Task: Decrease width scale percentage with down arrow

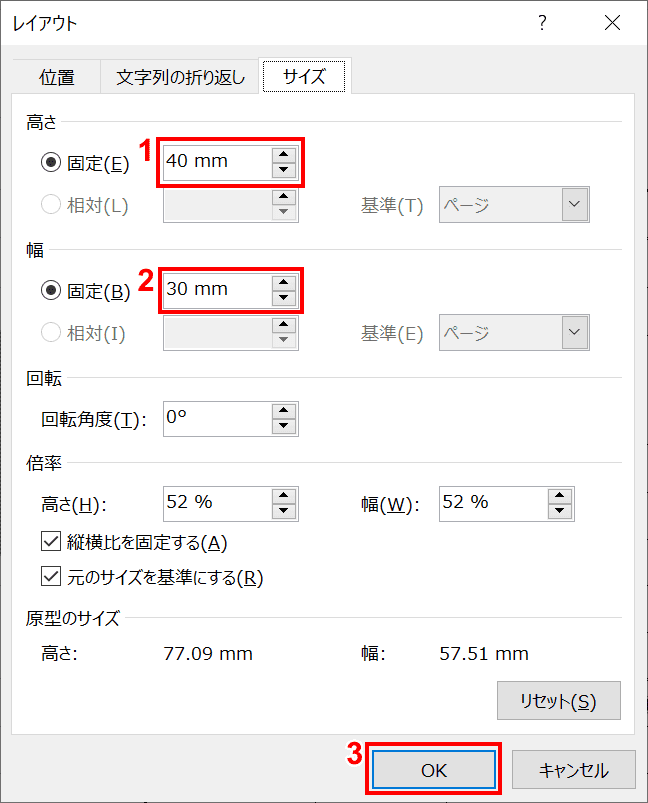Action: (x=560, y=511)
